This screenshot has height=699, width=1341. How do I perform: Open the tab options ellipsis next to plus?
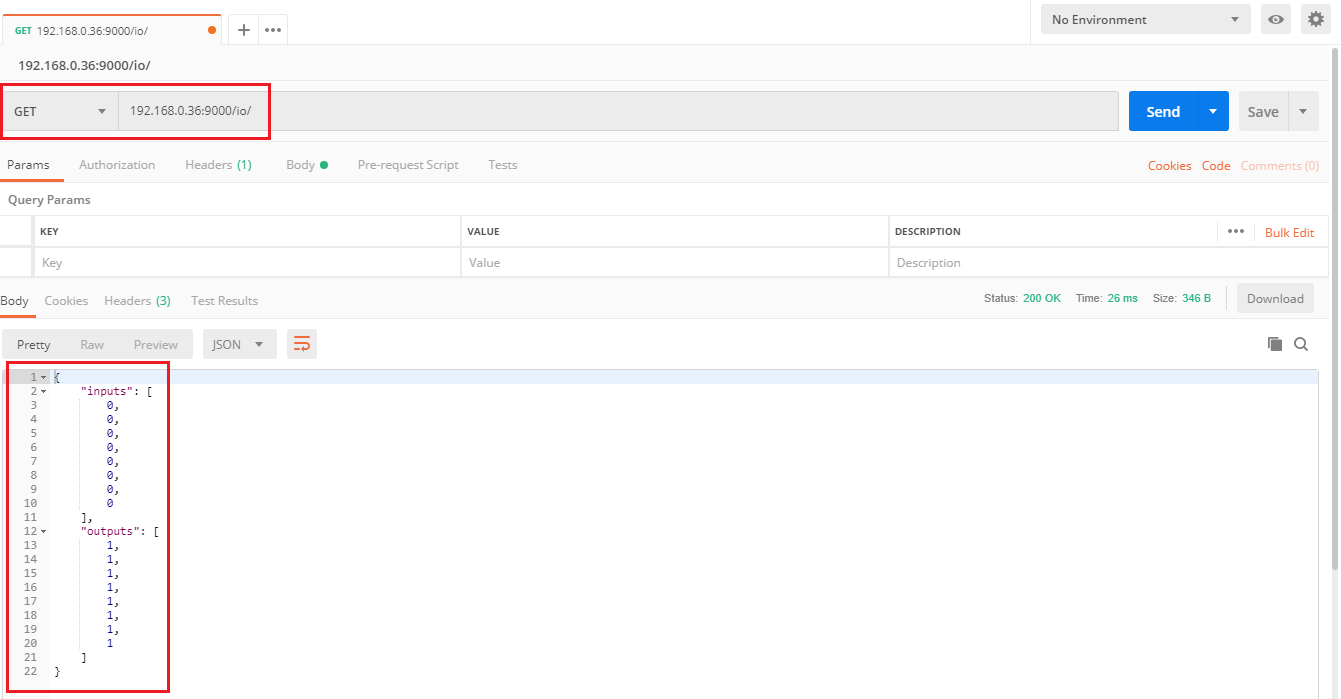tap(272, 29)
